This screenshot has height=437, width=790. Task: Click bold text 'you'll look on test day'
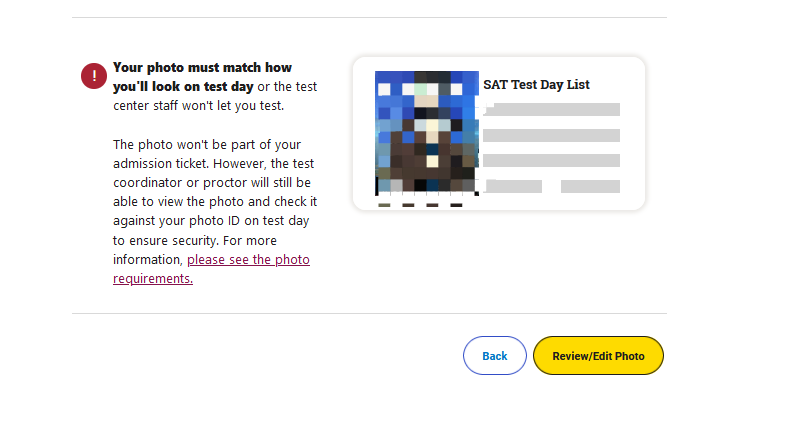(x=183, y=87)
